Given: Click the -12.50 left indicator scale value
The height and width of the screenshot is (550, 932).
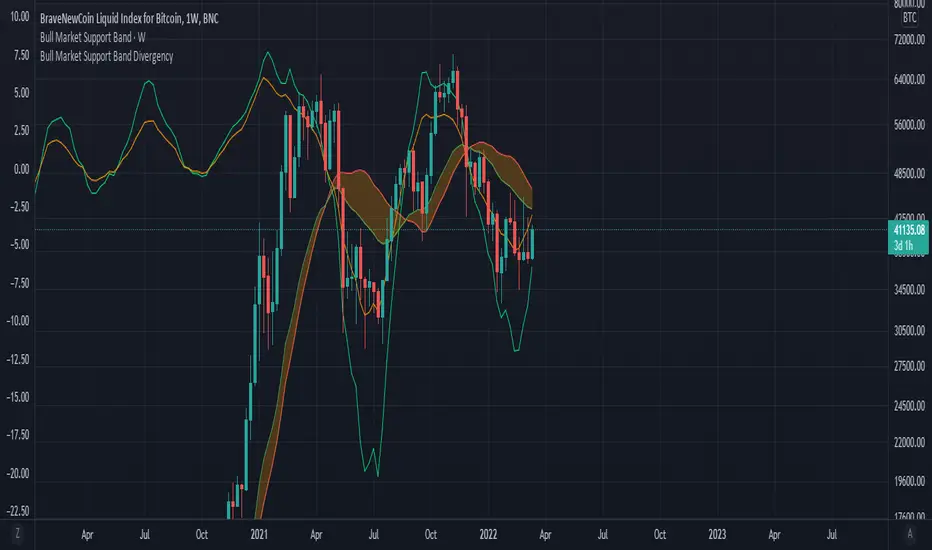Looking at the screenshot, I should tap(17, 359).
